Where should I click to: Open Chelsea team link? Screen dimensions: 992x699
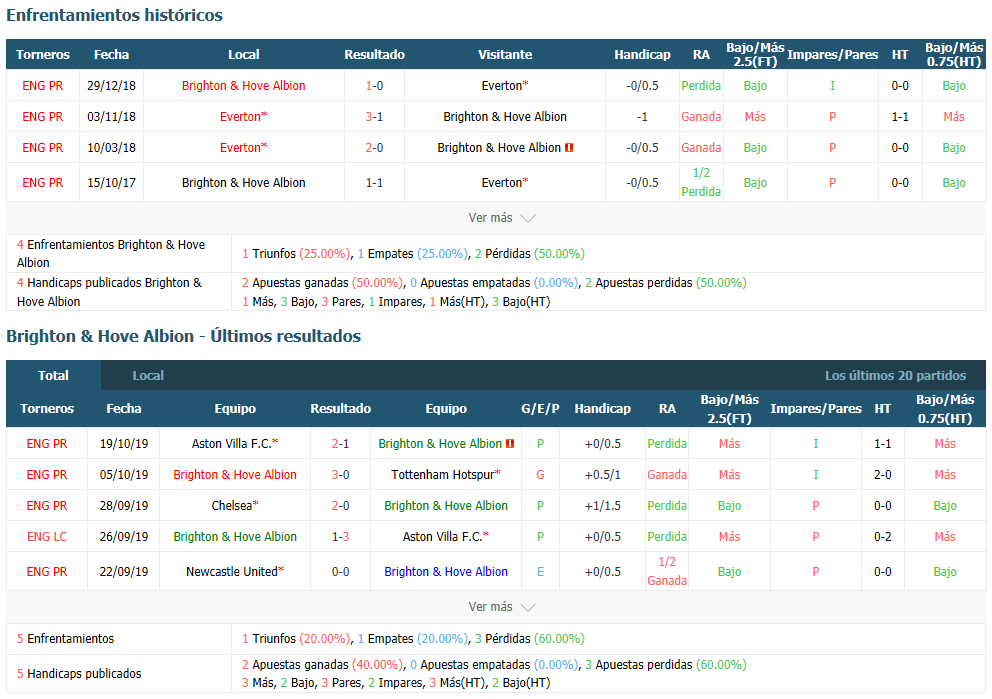coord(235,505)
